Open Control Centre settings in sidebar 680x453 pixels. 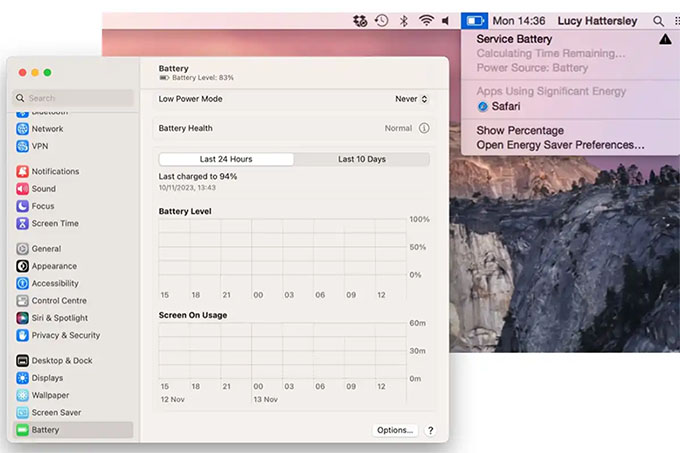(x=59, y=300)
